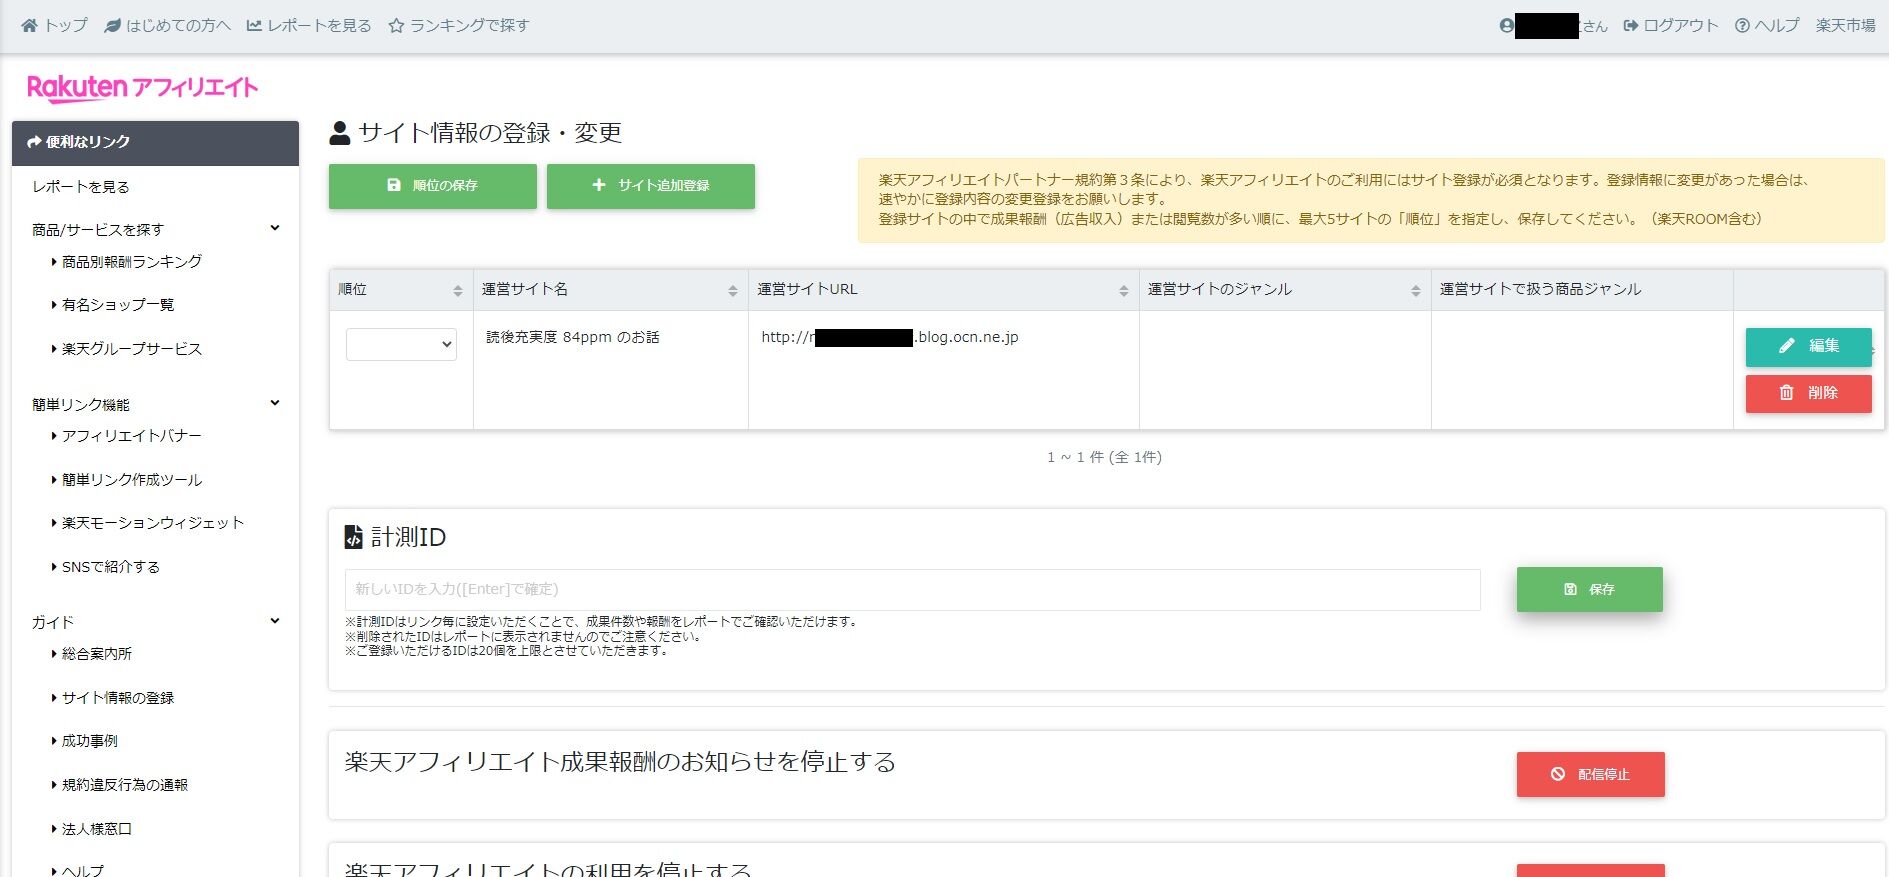Sort table by 運営サイトのジャンル column arrows
This screenshot has width=1889, height=877.
click(x=1416, y=291)
